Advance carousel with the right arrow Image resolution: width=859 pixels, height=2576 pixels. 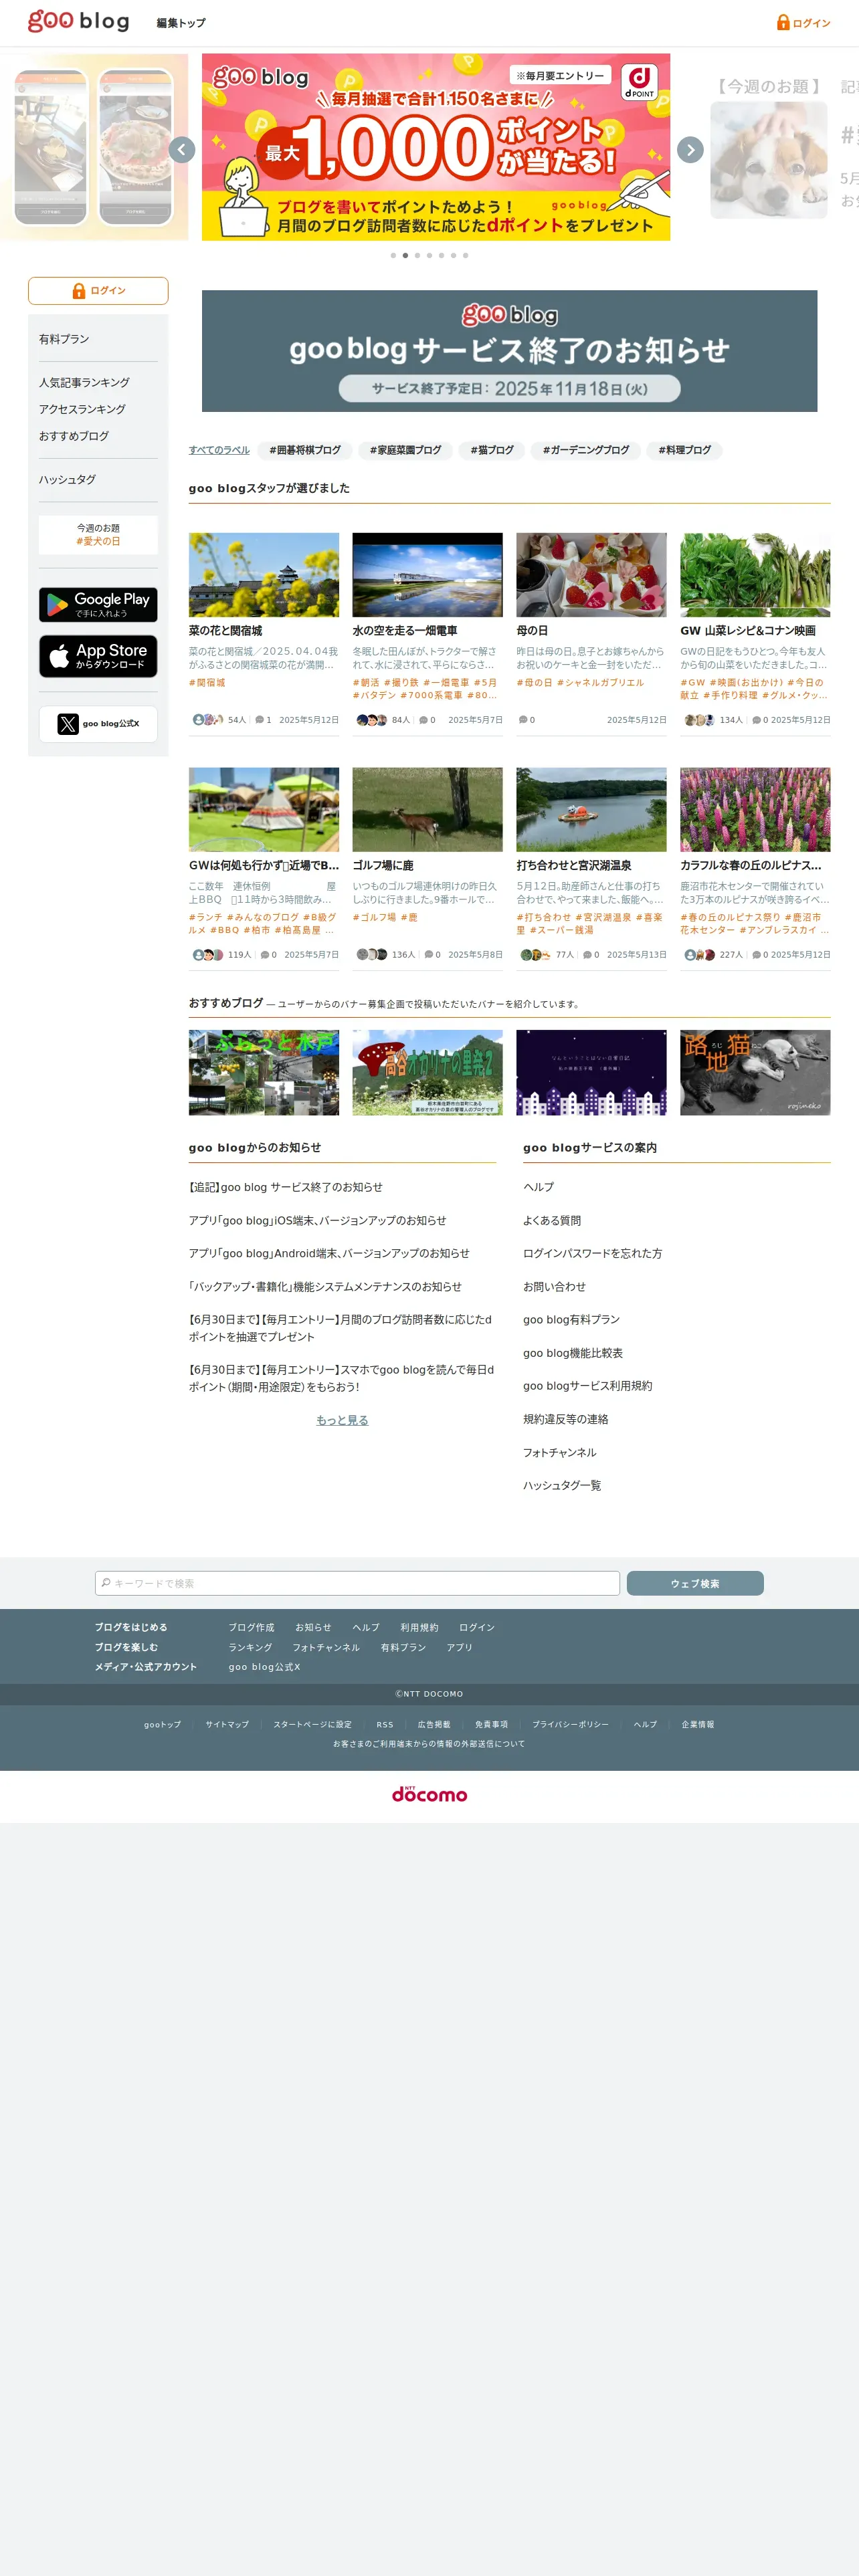coord(690,150)
